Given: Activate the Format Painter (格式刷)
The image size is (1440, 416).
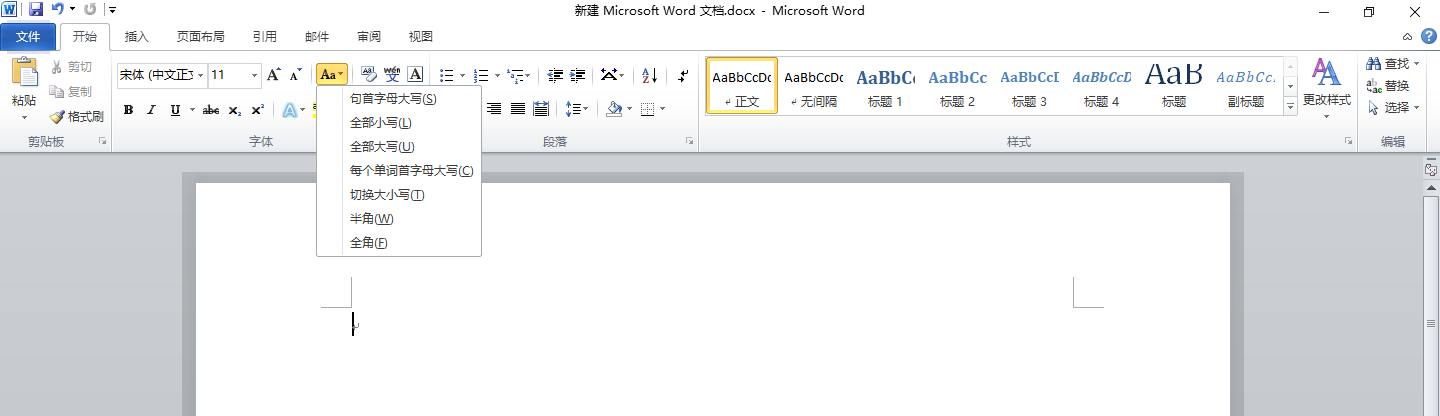Looking at the screenshot, I should [x=76, y=116].
